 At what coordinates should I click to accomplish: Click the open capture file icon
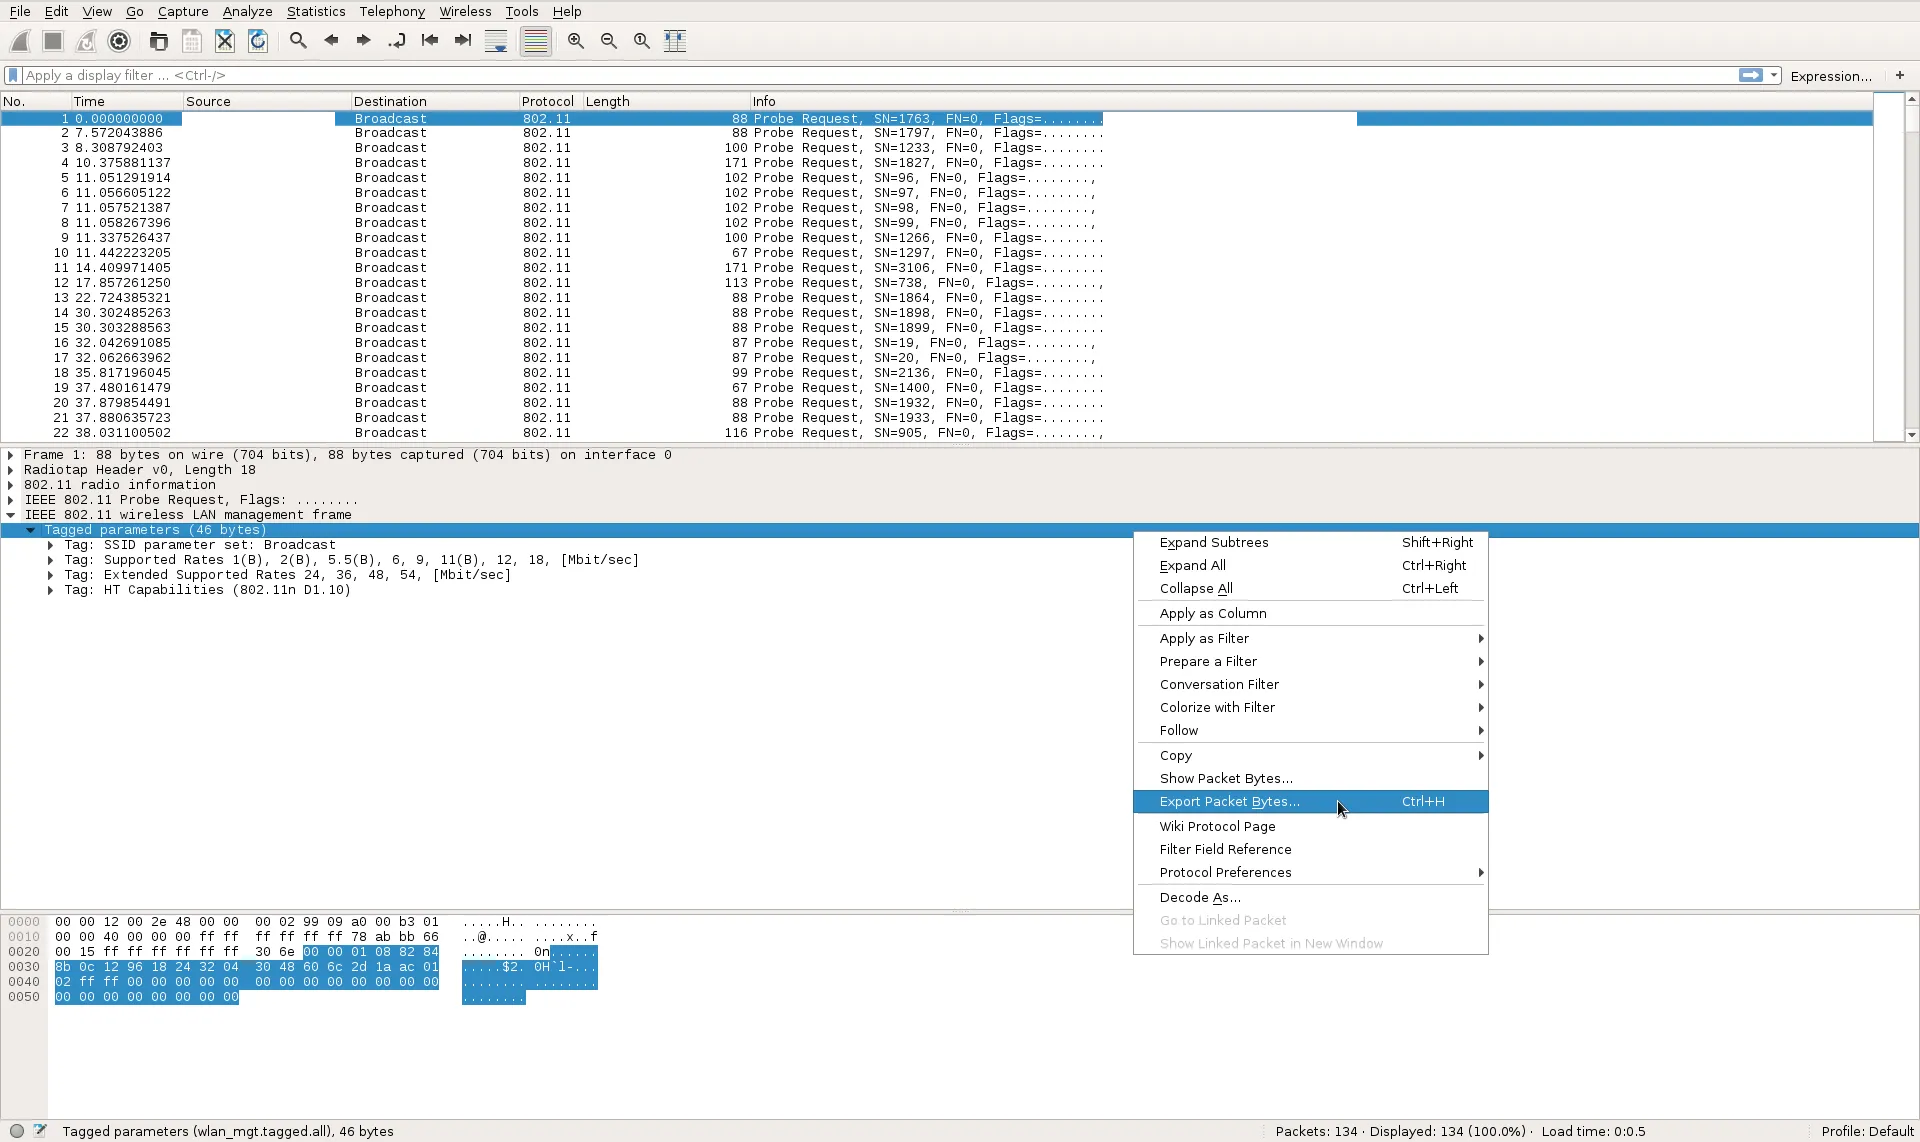click(x=158, y=41)
